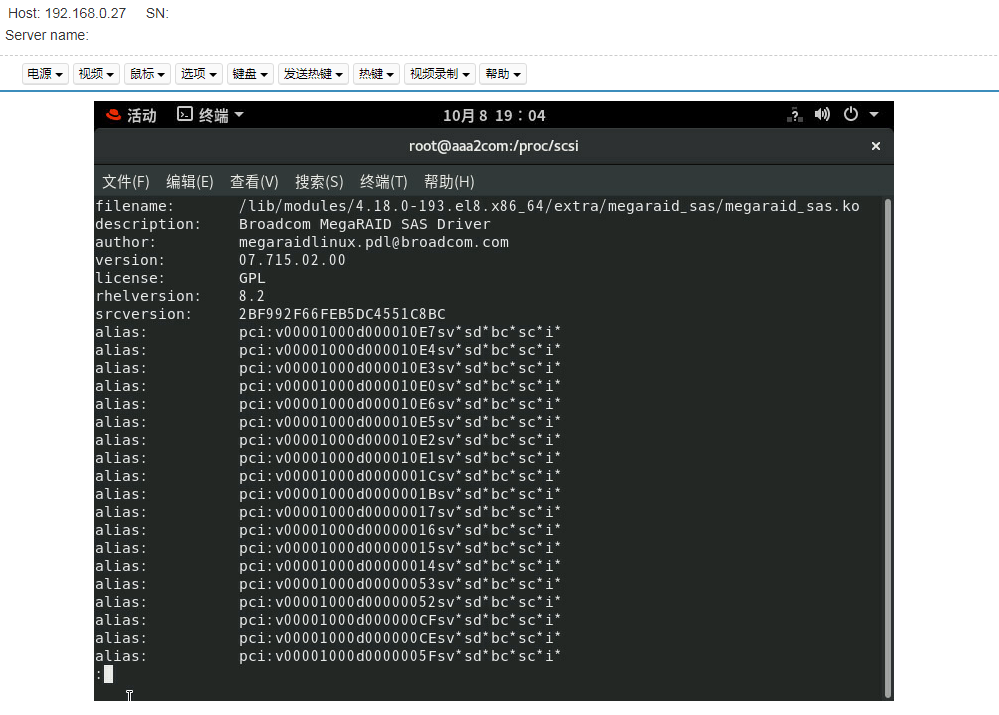Click the Red Hat logo icon
Screen dimensions: 999x715
113,115
